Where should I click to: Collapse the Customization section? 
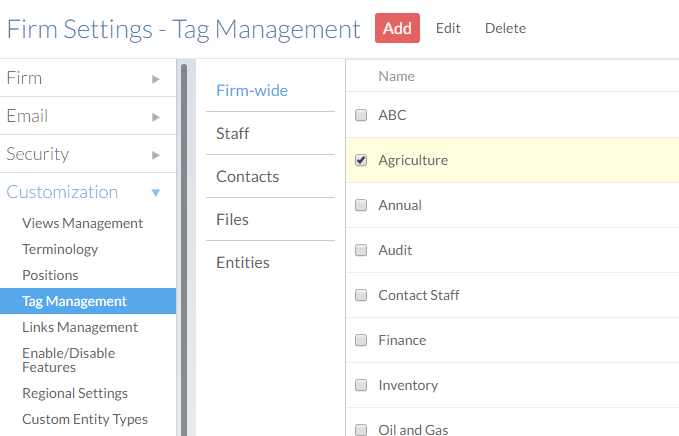pos(155,192)
